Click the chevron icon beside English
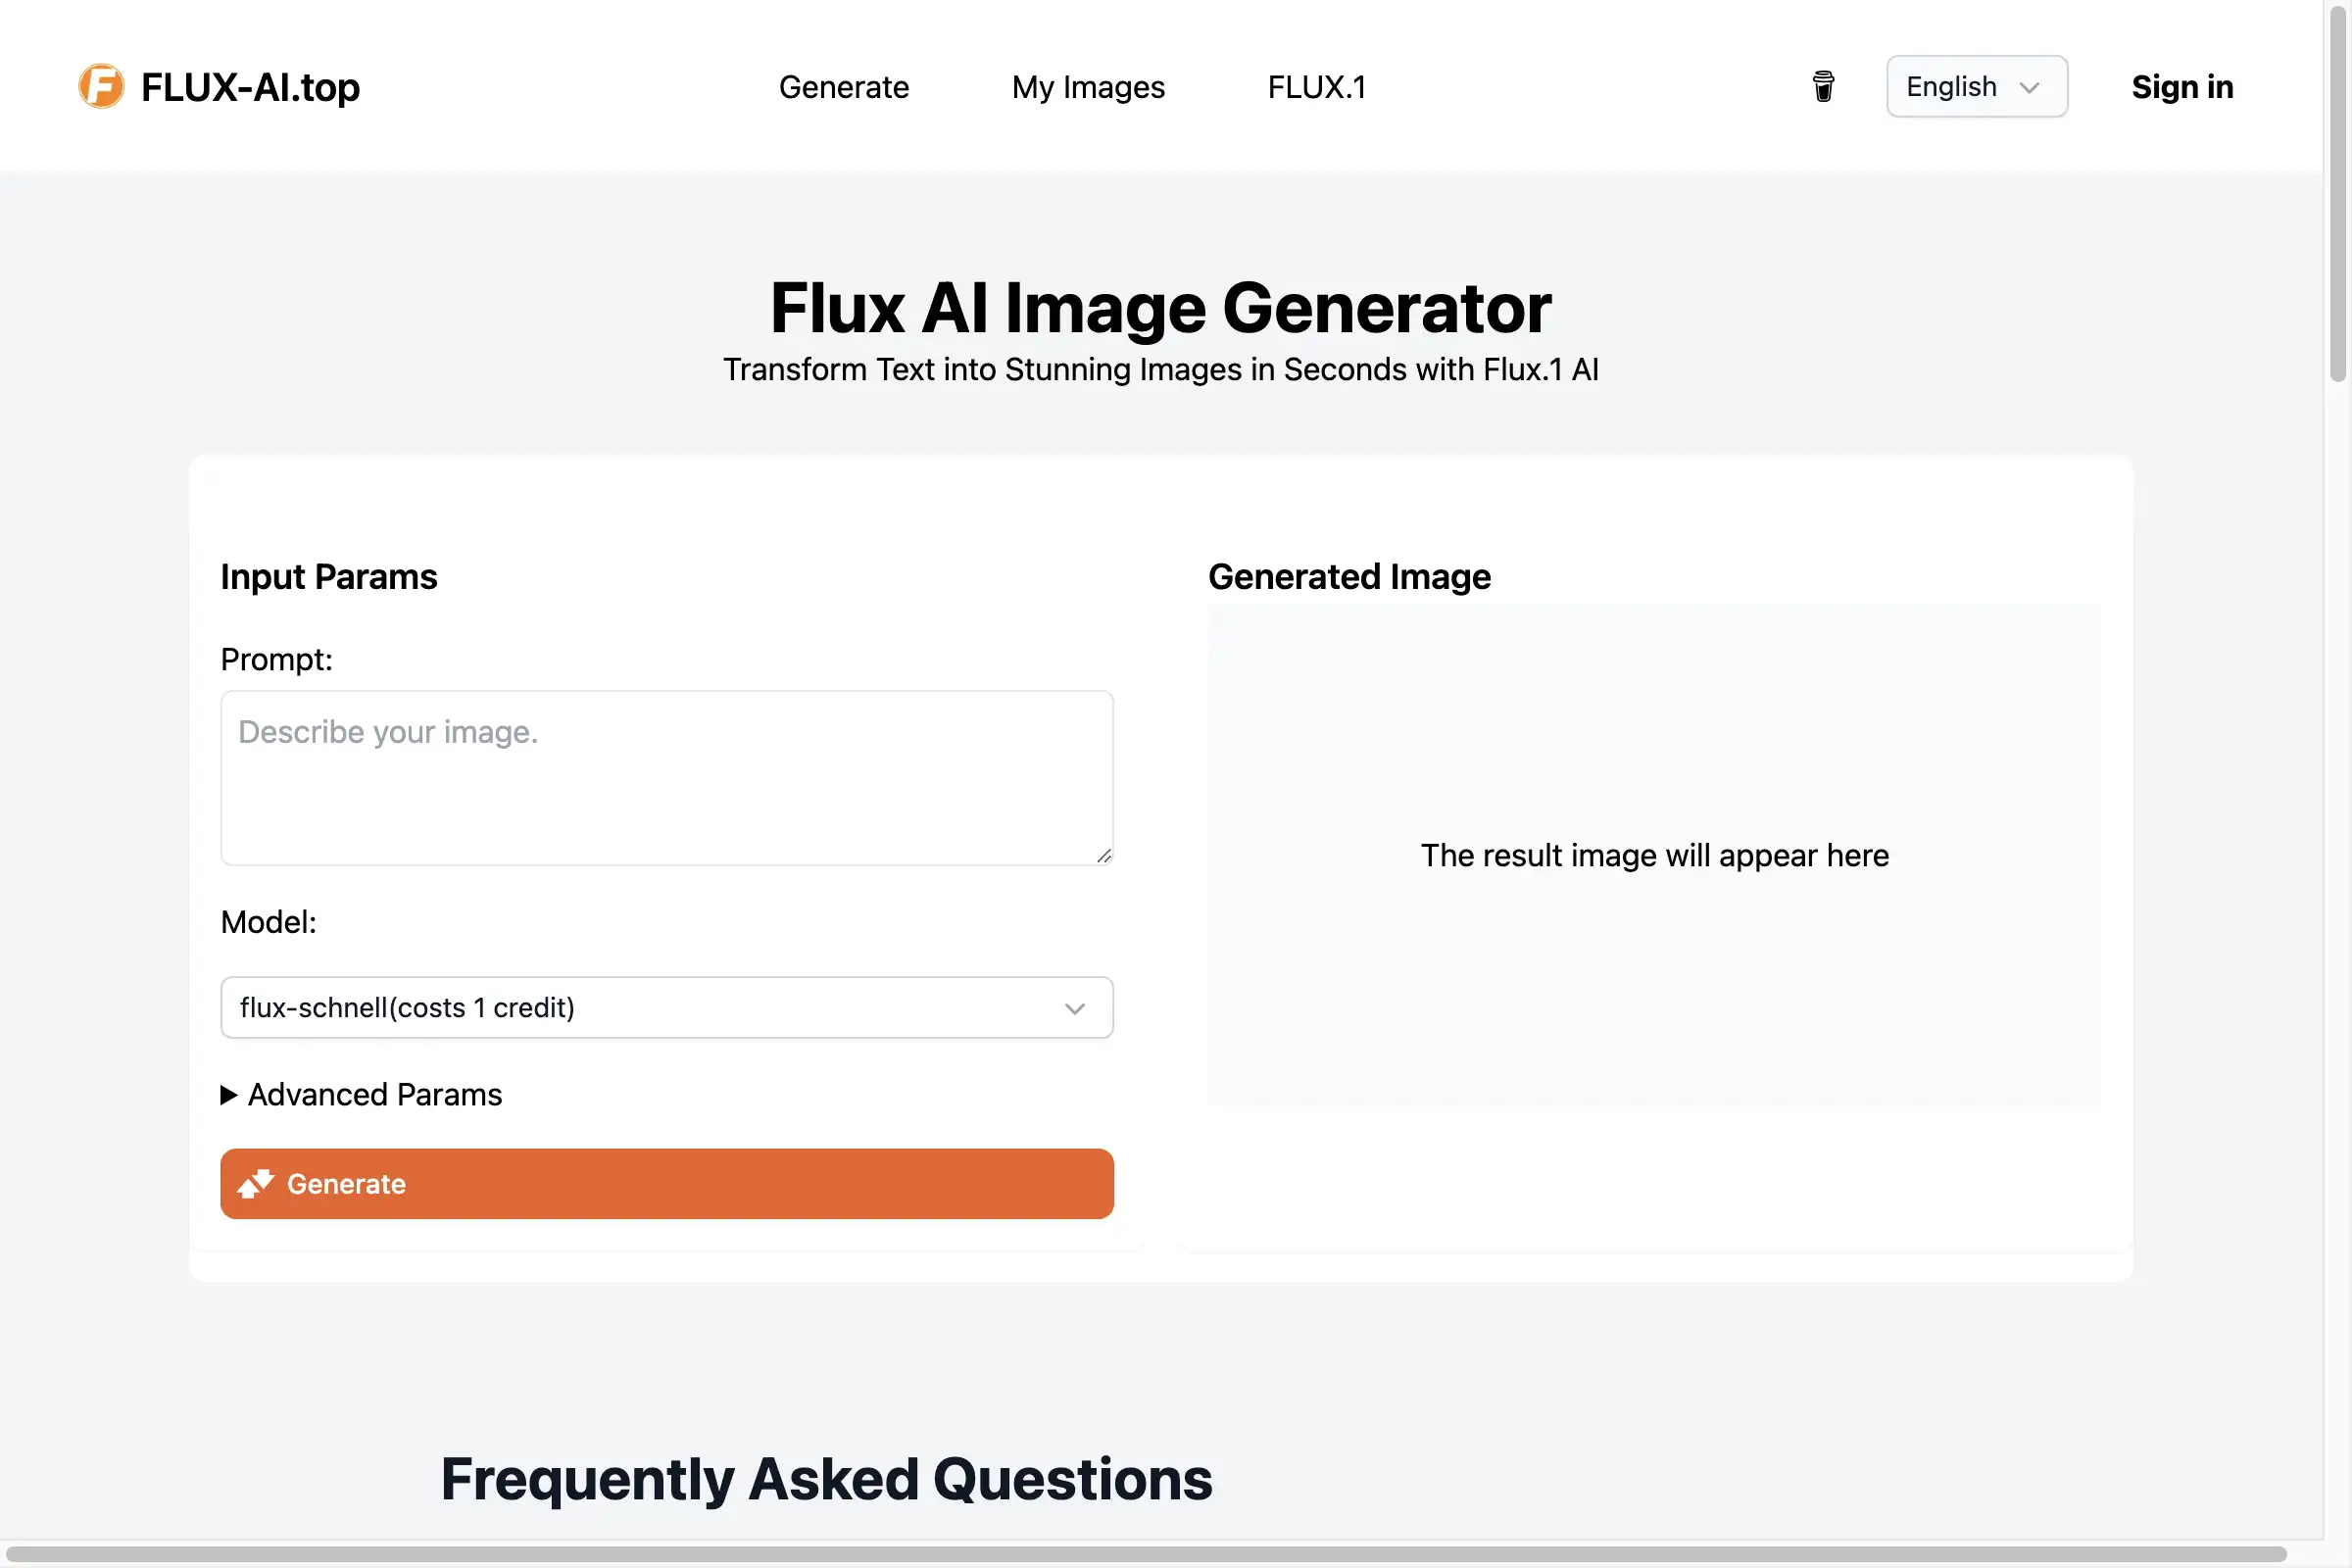Image resolution: width=2352 pixels, height=1568 pixels. (2031, 87)
